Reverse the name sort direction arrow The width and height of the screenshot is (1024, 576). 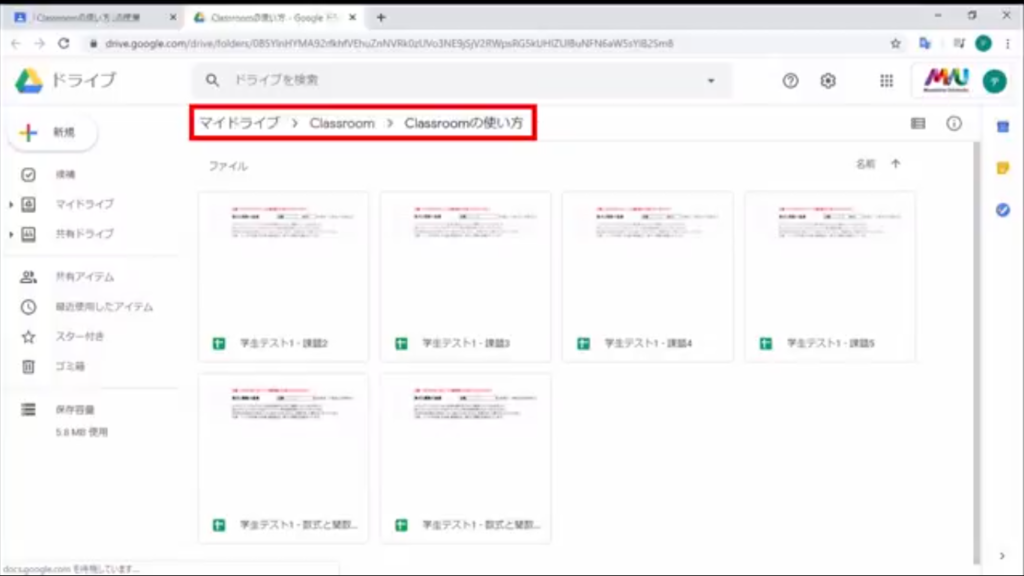(x=895, y=164)
